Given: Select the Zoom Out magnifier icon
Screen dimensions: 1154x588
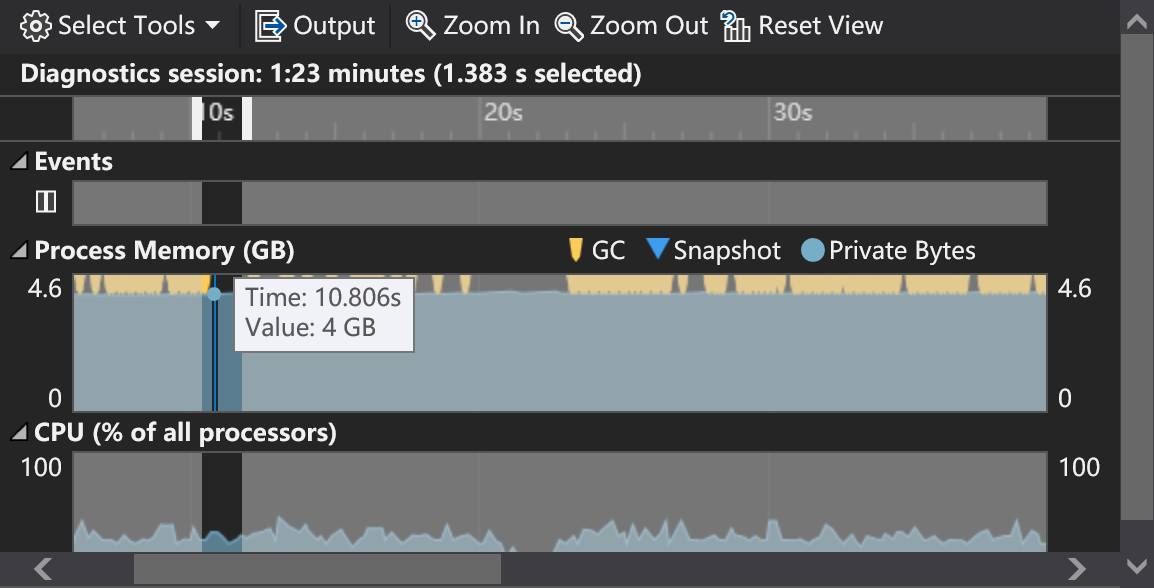Looking at the screenshot, I should coord(570,26).
